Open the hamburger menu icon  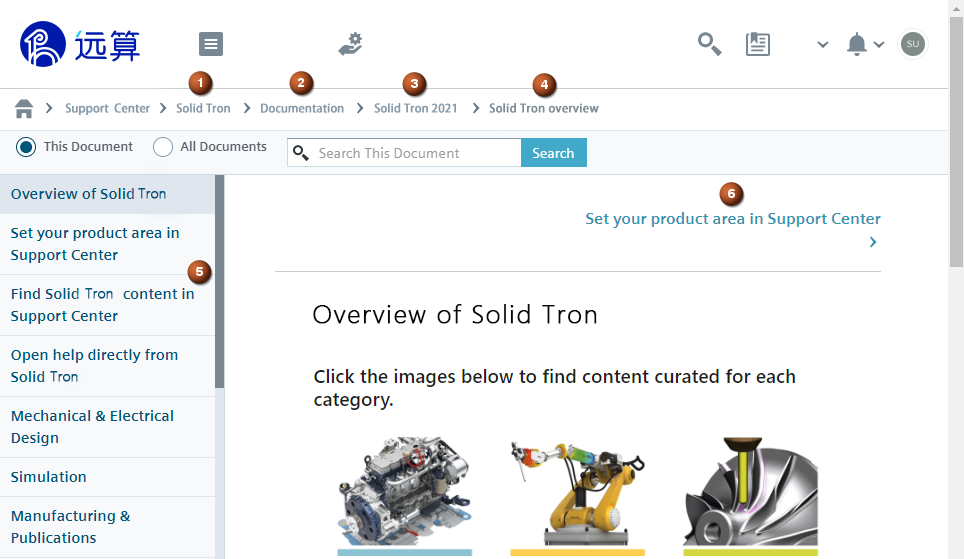click(x=211, y=44)
